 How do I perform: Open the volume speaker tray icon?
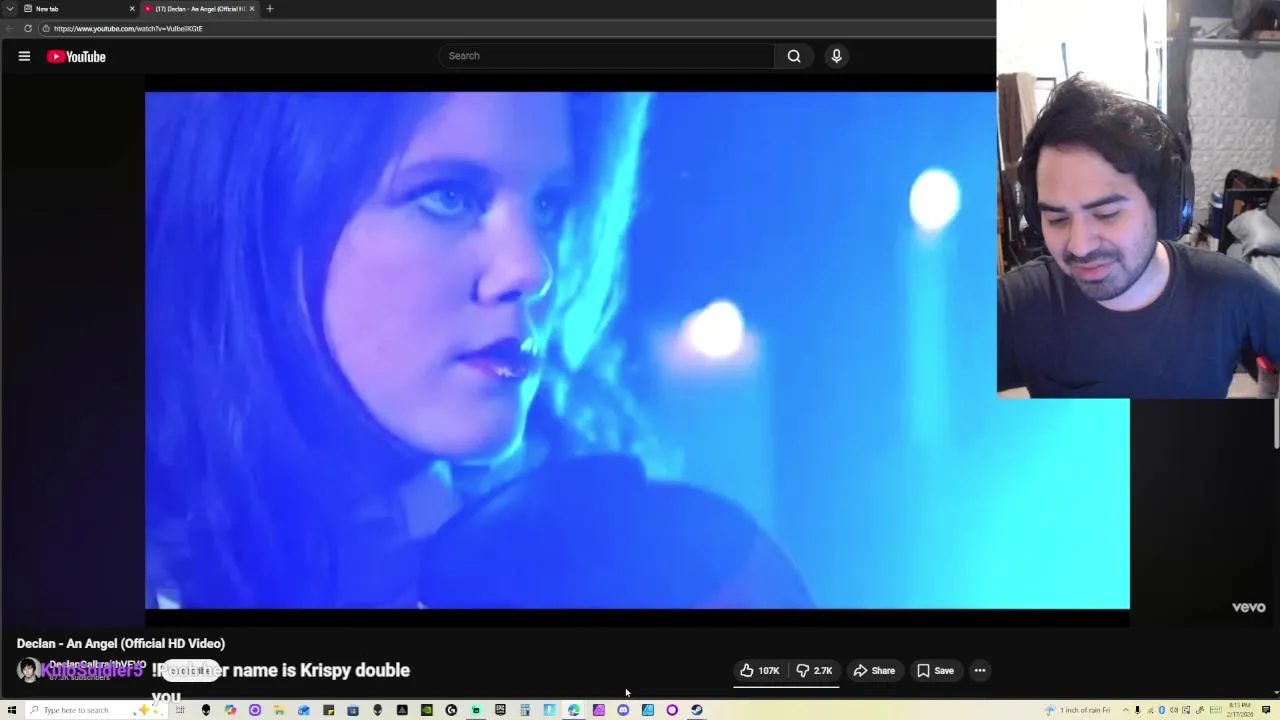tap(1174, 710)
